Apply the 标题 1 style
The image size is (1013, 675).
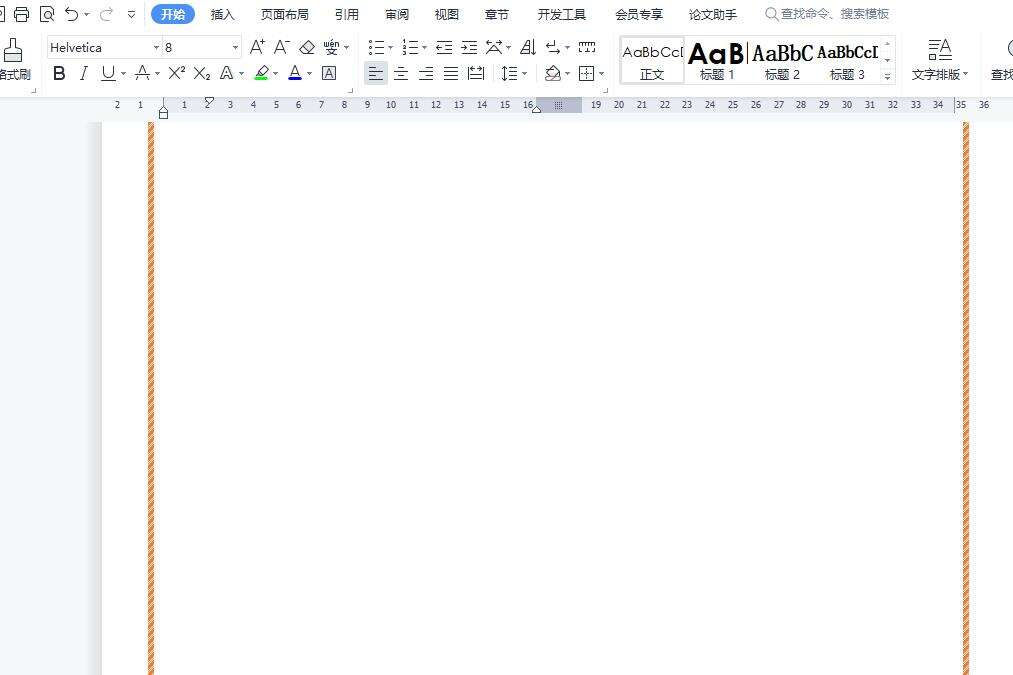pyautogui.click(x=716, y=60)
